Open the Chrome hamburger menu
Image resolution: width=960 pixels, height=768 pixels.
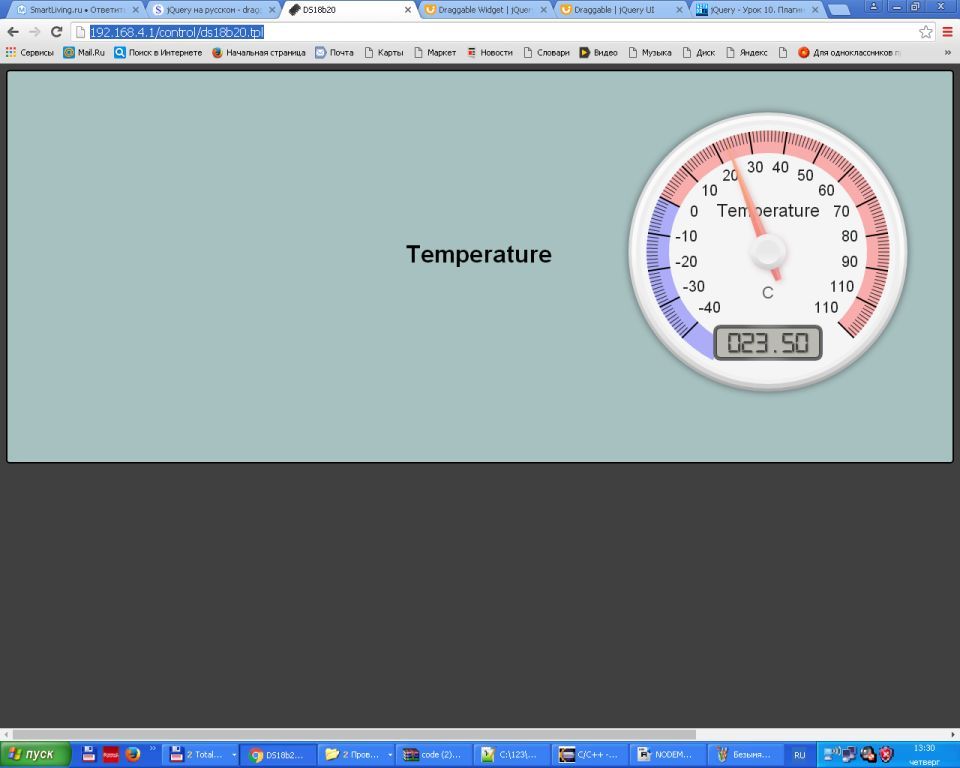pyautogui.click(x=947, y=32)
